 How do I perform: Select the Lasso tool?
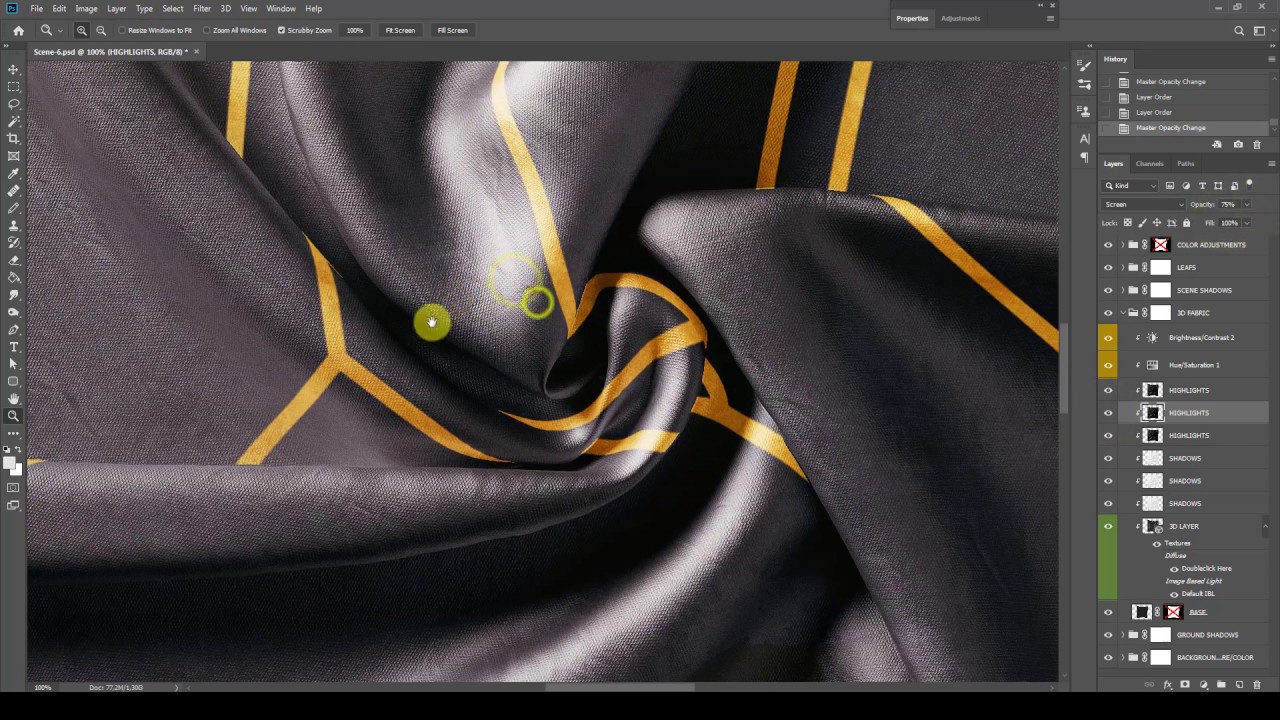(13, 104)
